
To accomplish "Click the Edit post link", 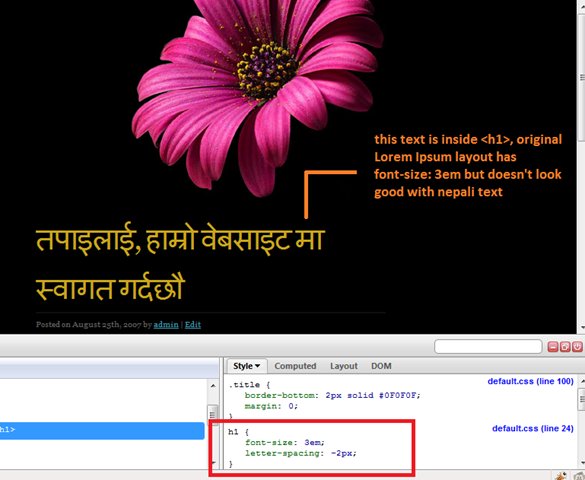I will point(193,324).
